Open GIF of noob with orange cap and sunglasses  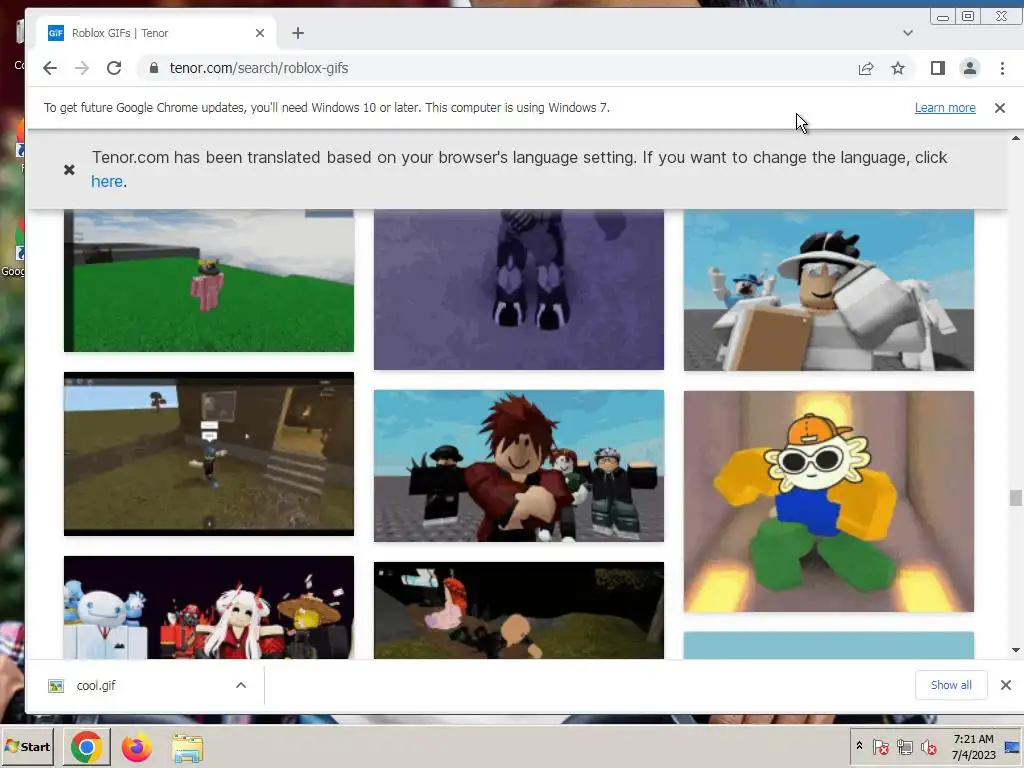tap(829, 502)
